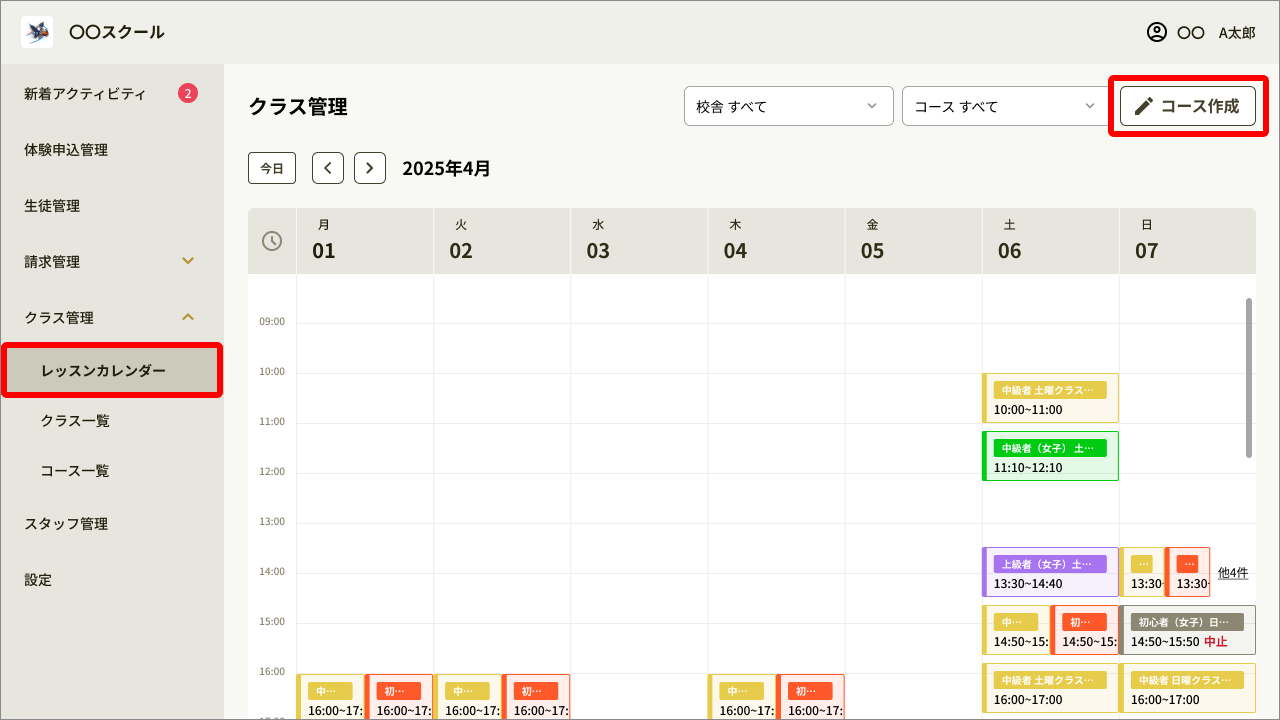Select レッスンカレンダー in the sidebar
This screenshot has height=720, width=1280.
click(111, 371)
